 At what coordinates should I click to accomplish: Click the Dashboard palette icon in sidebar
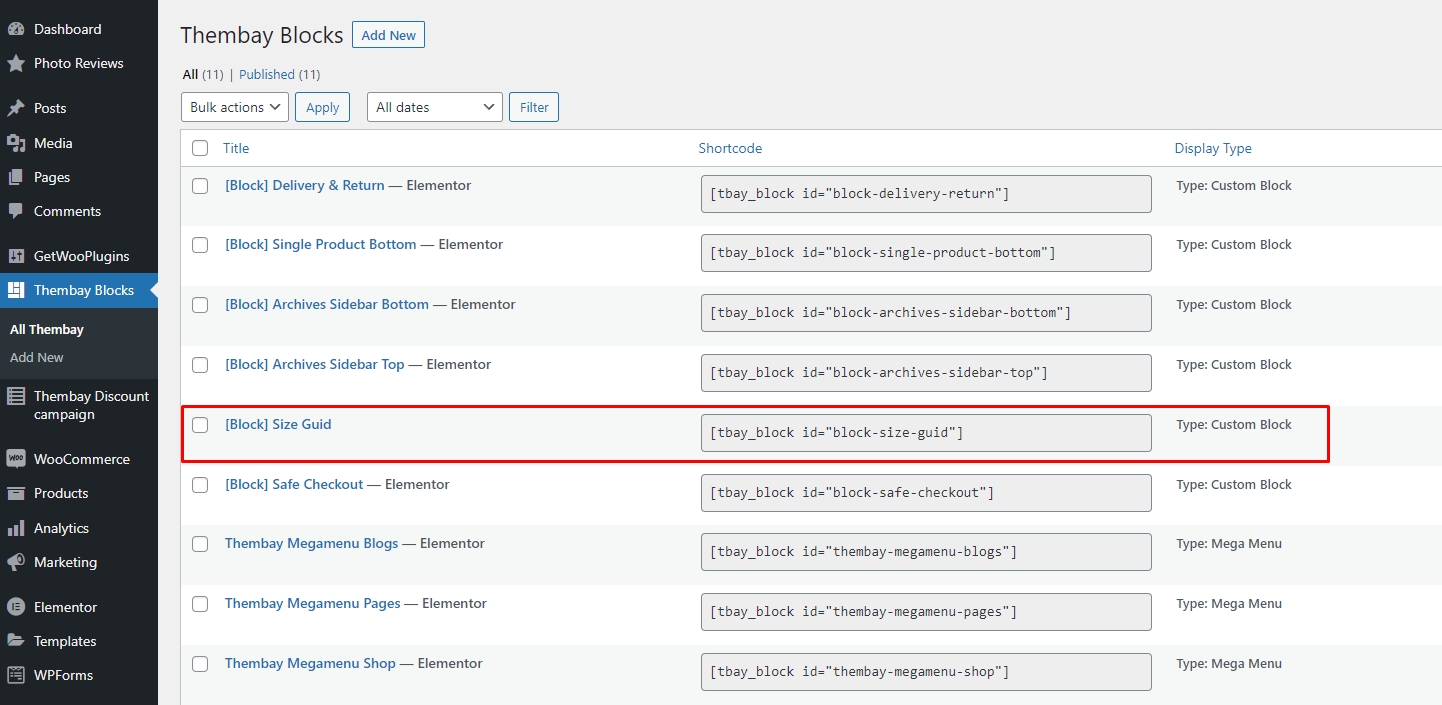16,29
